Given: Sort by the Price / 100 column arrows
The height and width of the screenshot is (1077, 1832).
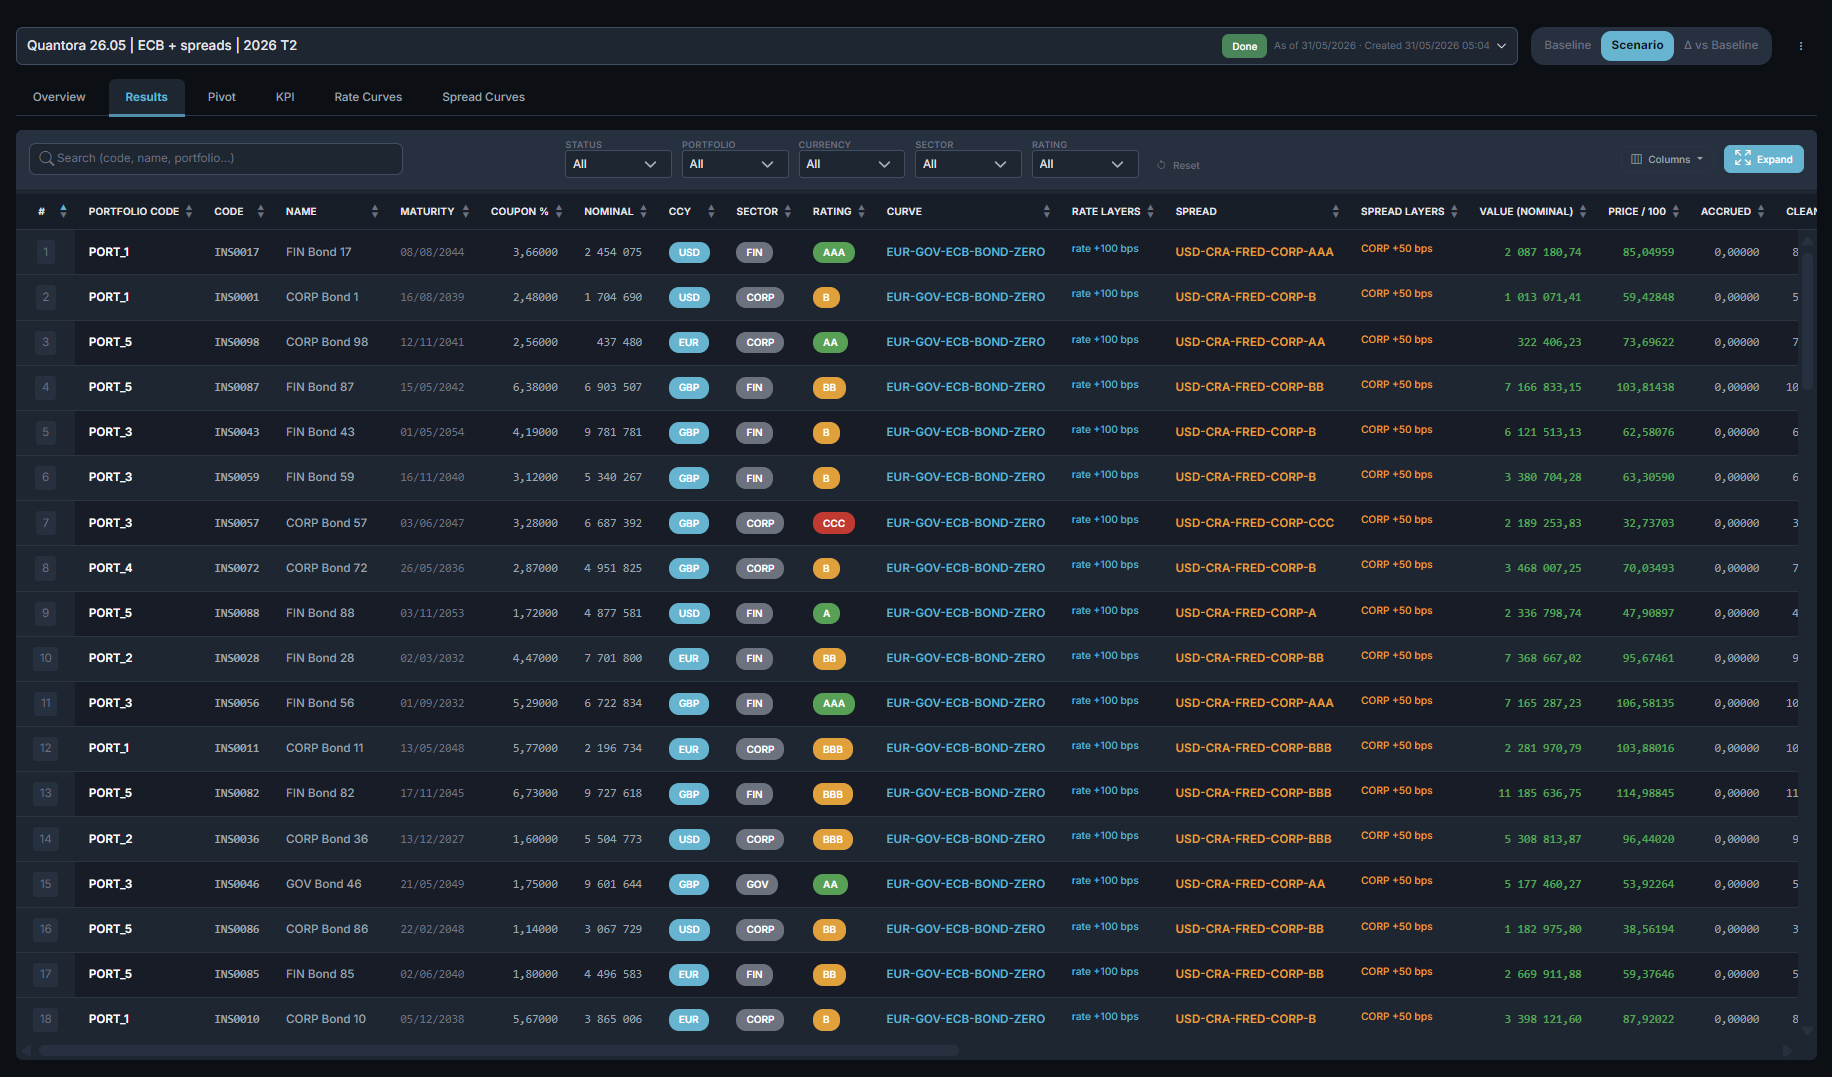Looking at the screenshot, I should [1676, 211].
